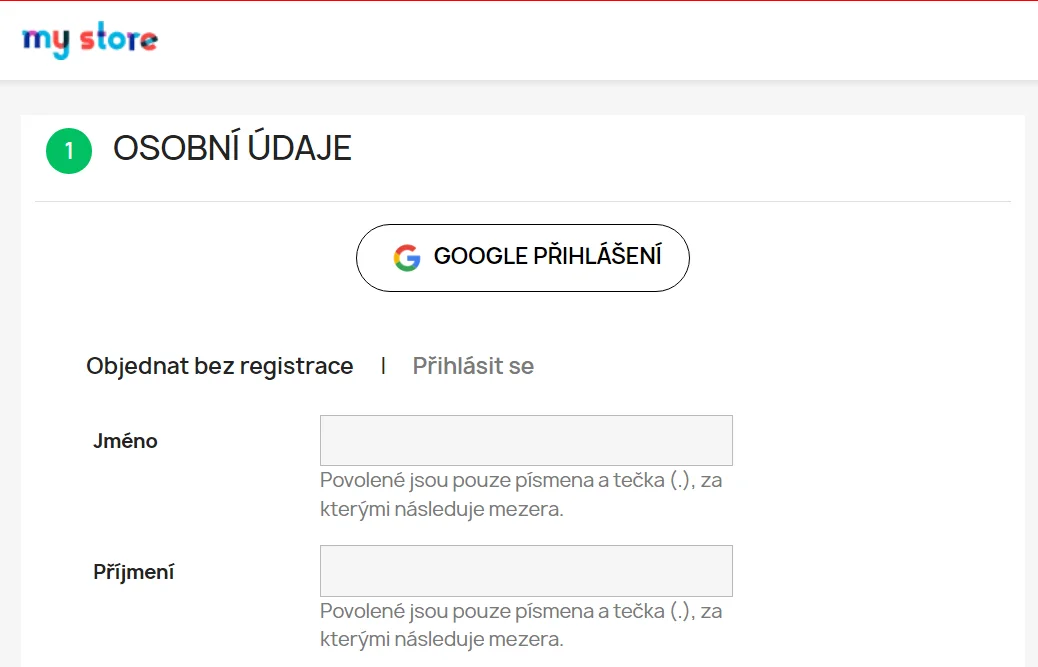Click the helper text under Jméno field

coord(521,494)
